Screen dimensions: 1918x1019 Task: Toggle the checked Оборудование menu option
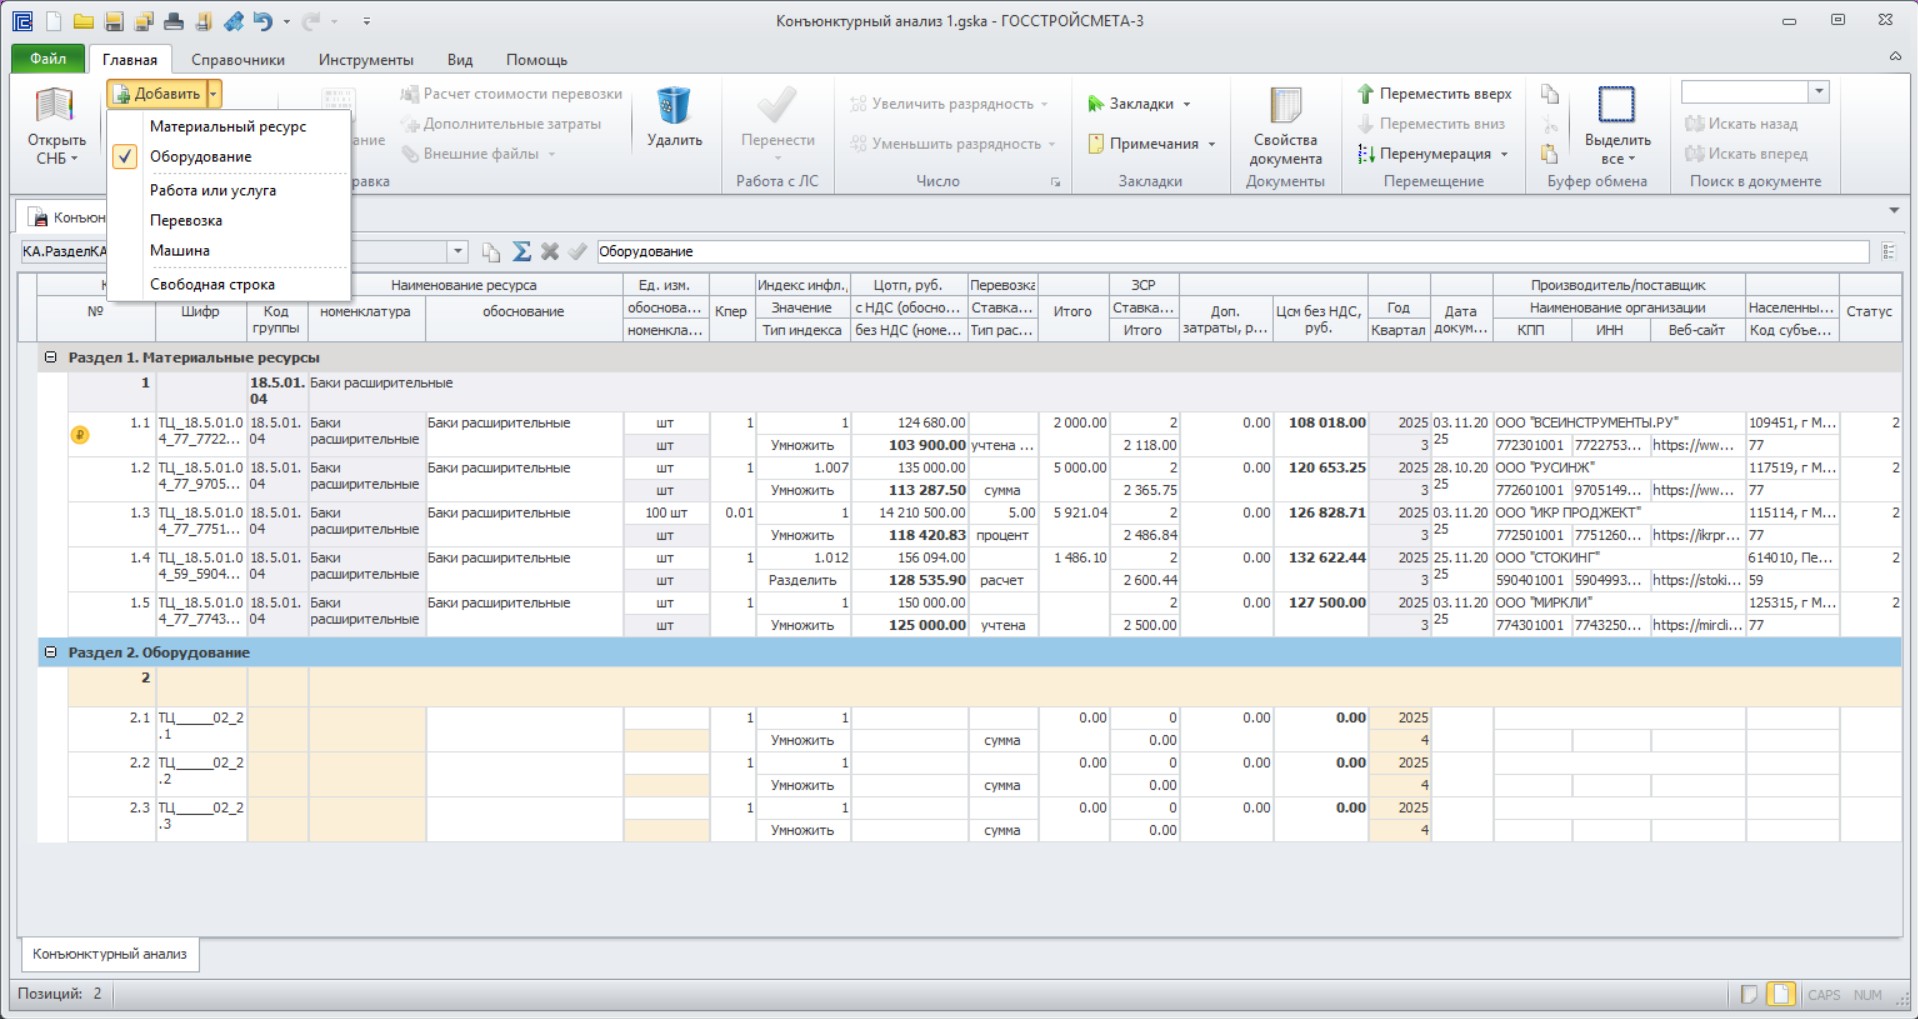click(200, 157)
